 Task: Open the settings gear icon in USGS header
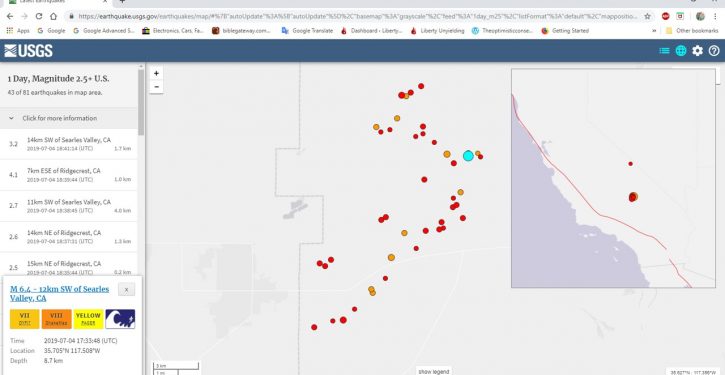[x=697, y=51]
